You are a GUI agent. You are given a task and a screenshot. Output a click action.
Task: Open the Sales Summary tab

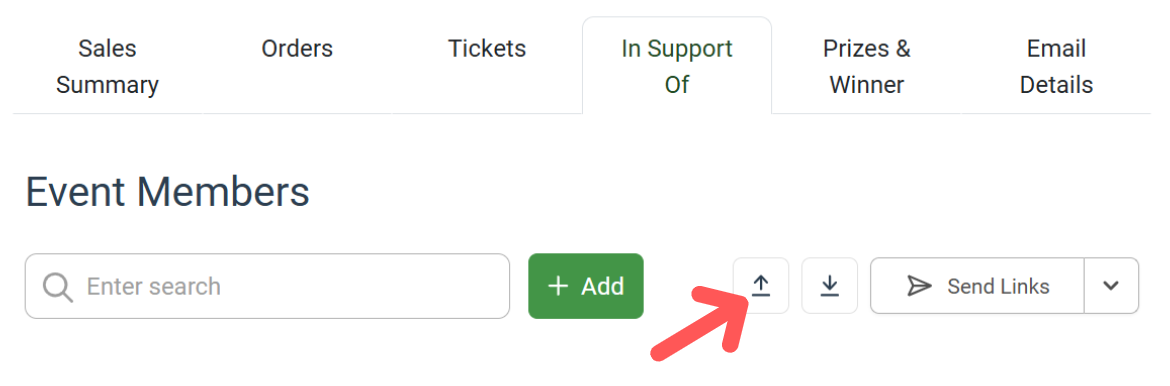click(x=107, y=66)
